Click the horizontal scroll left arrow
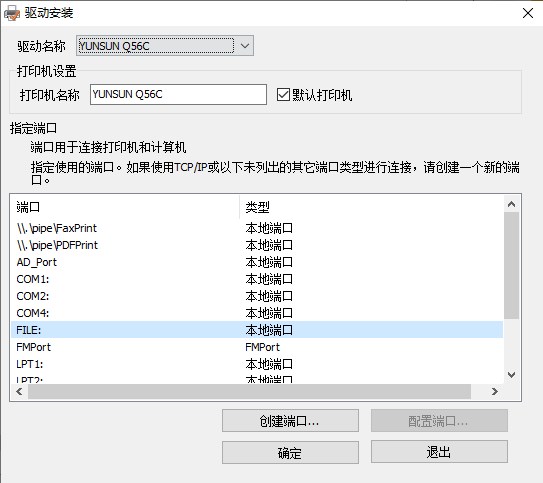The height and width of the screenshot is (483, 543). [x=19, y=392]
